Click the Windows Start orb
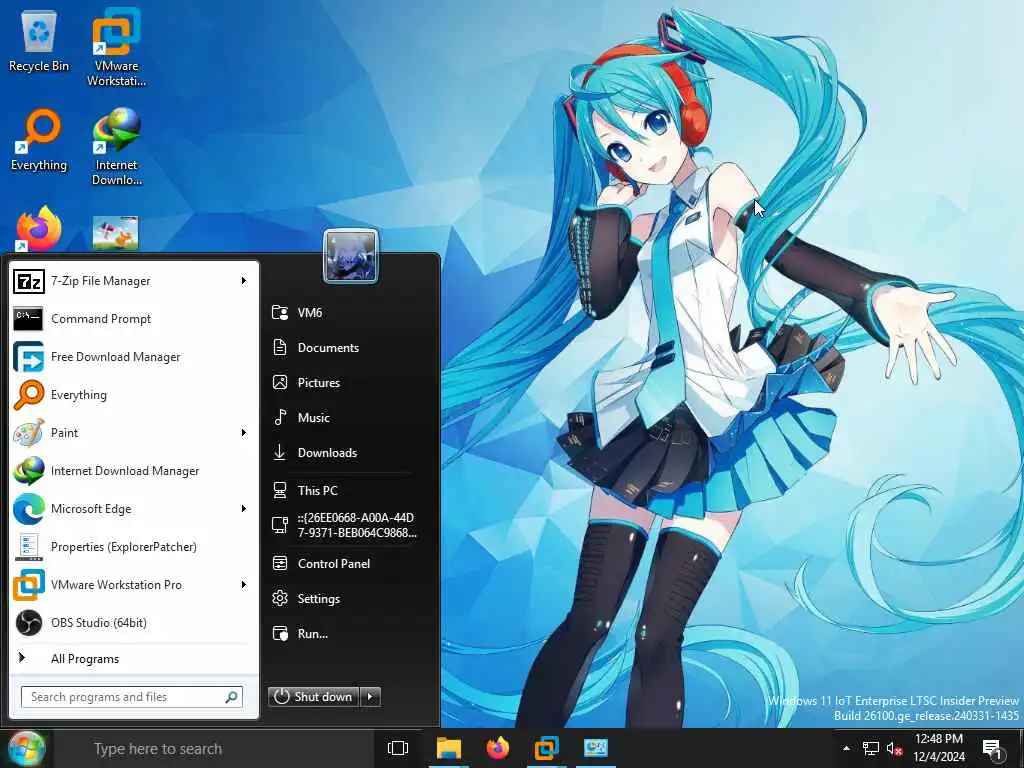 click(x=26, y=748)
